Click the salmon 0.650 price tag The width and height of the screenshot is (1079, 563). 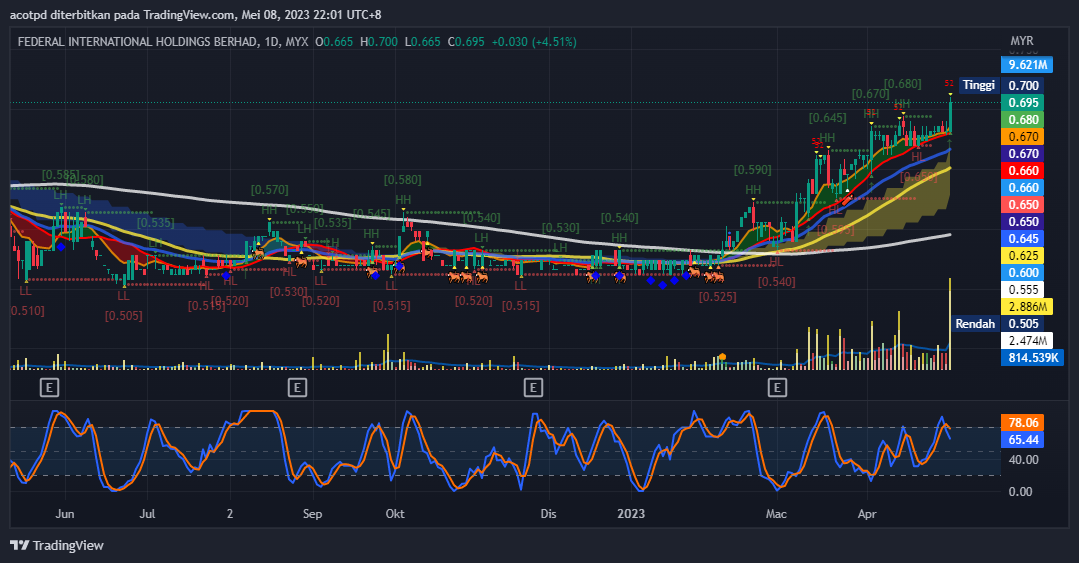(x=1023, y=204)
